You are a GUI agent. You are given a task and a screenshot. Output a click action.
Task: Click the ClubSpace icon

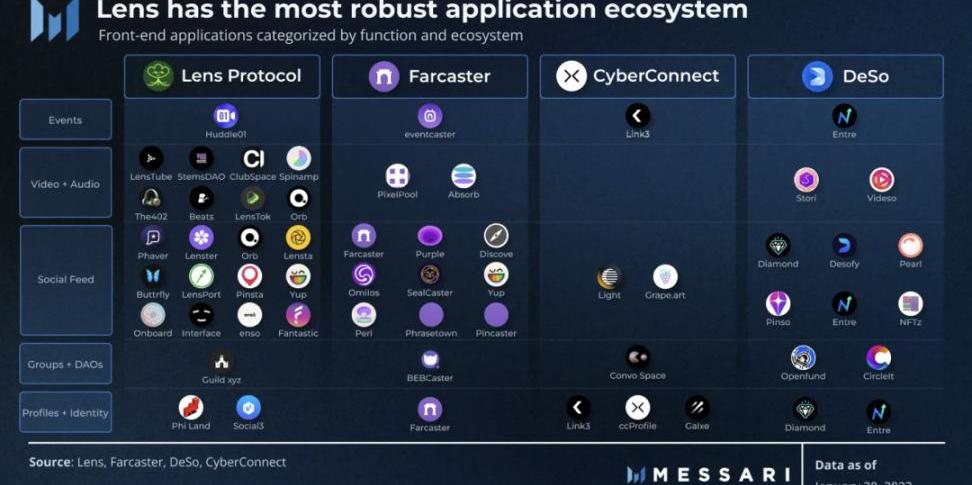(x=253, y=158)
